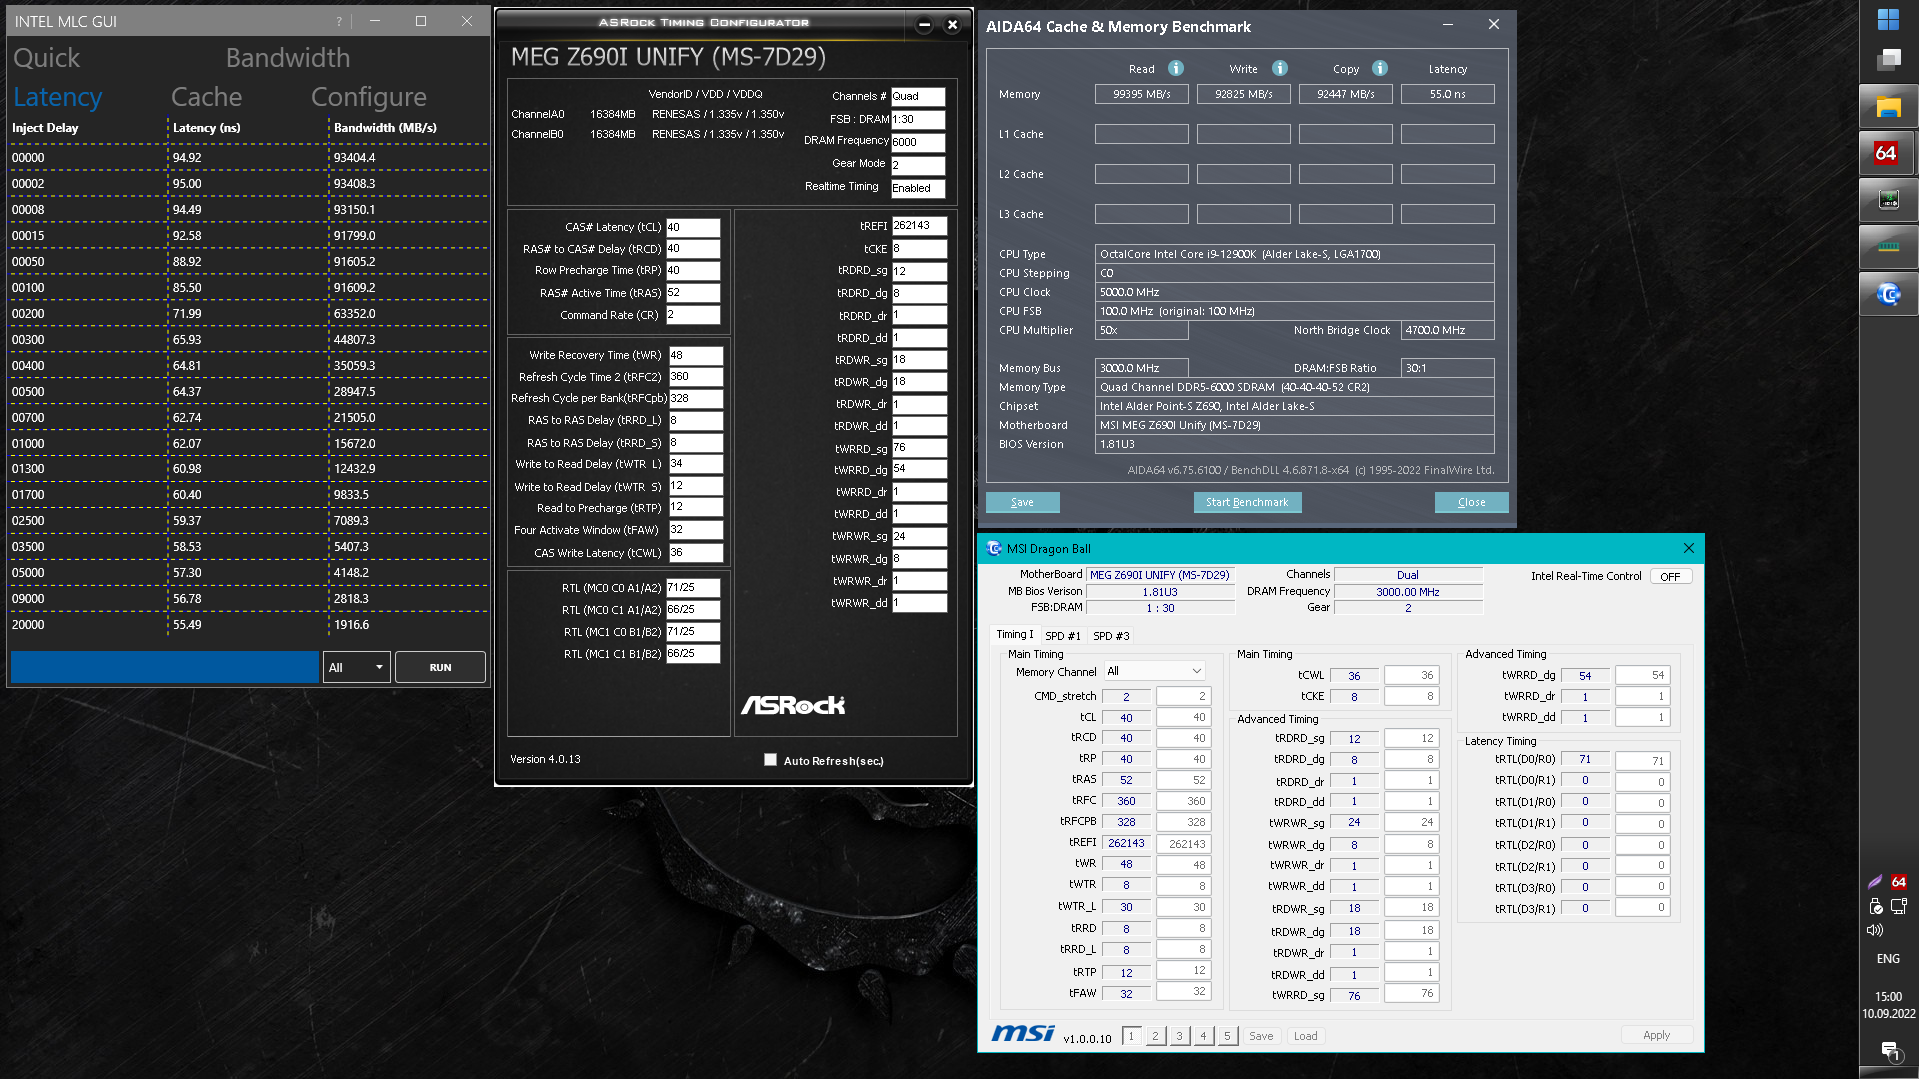Select profile 4 in MSI Dragon Ball
The image size is (1919, 1079).
(1203, 1036)
